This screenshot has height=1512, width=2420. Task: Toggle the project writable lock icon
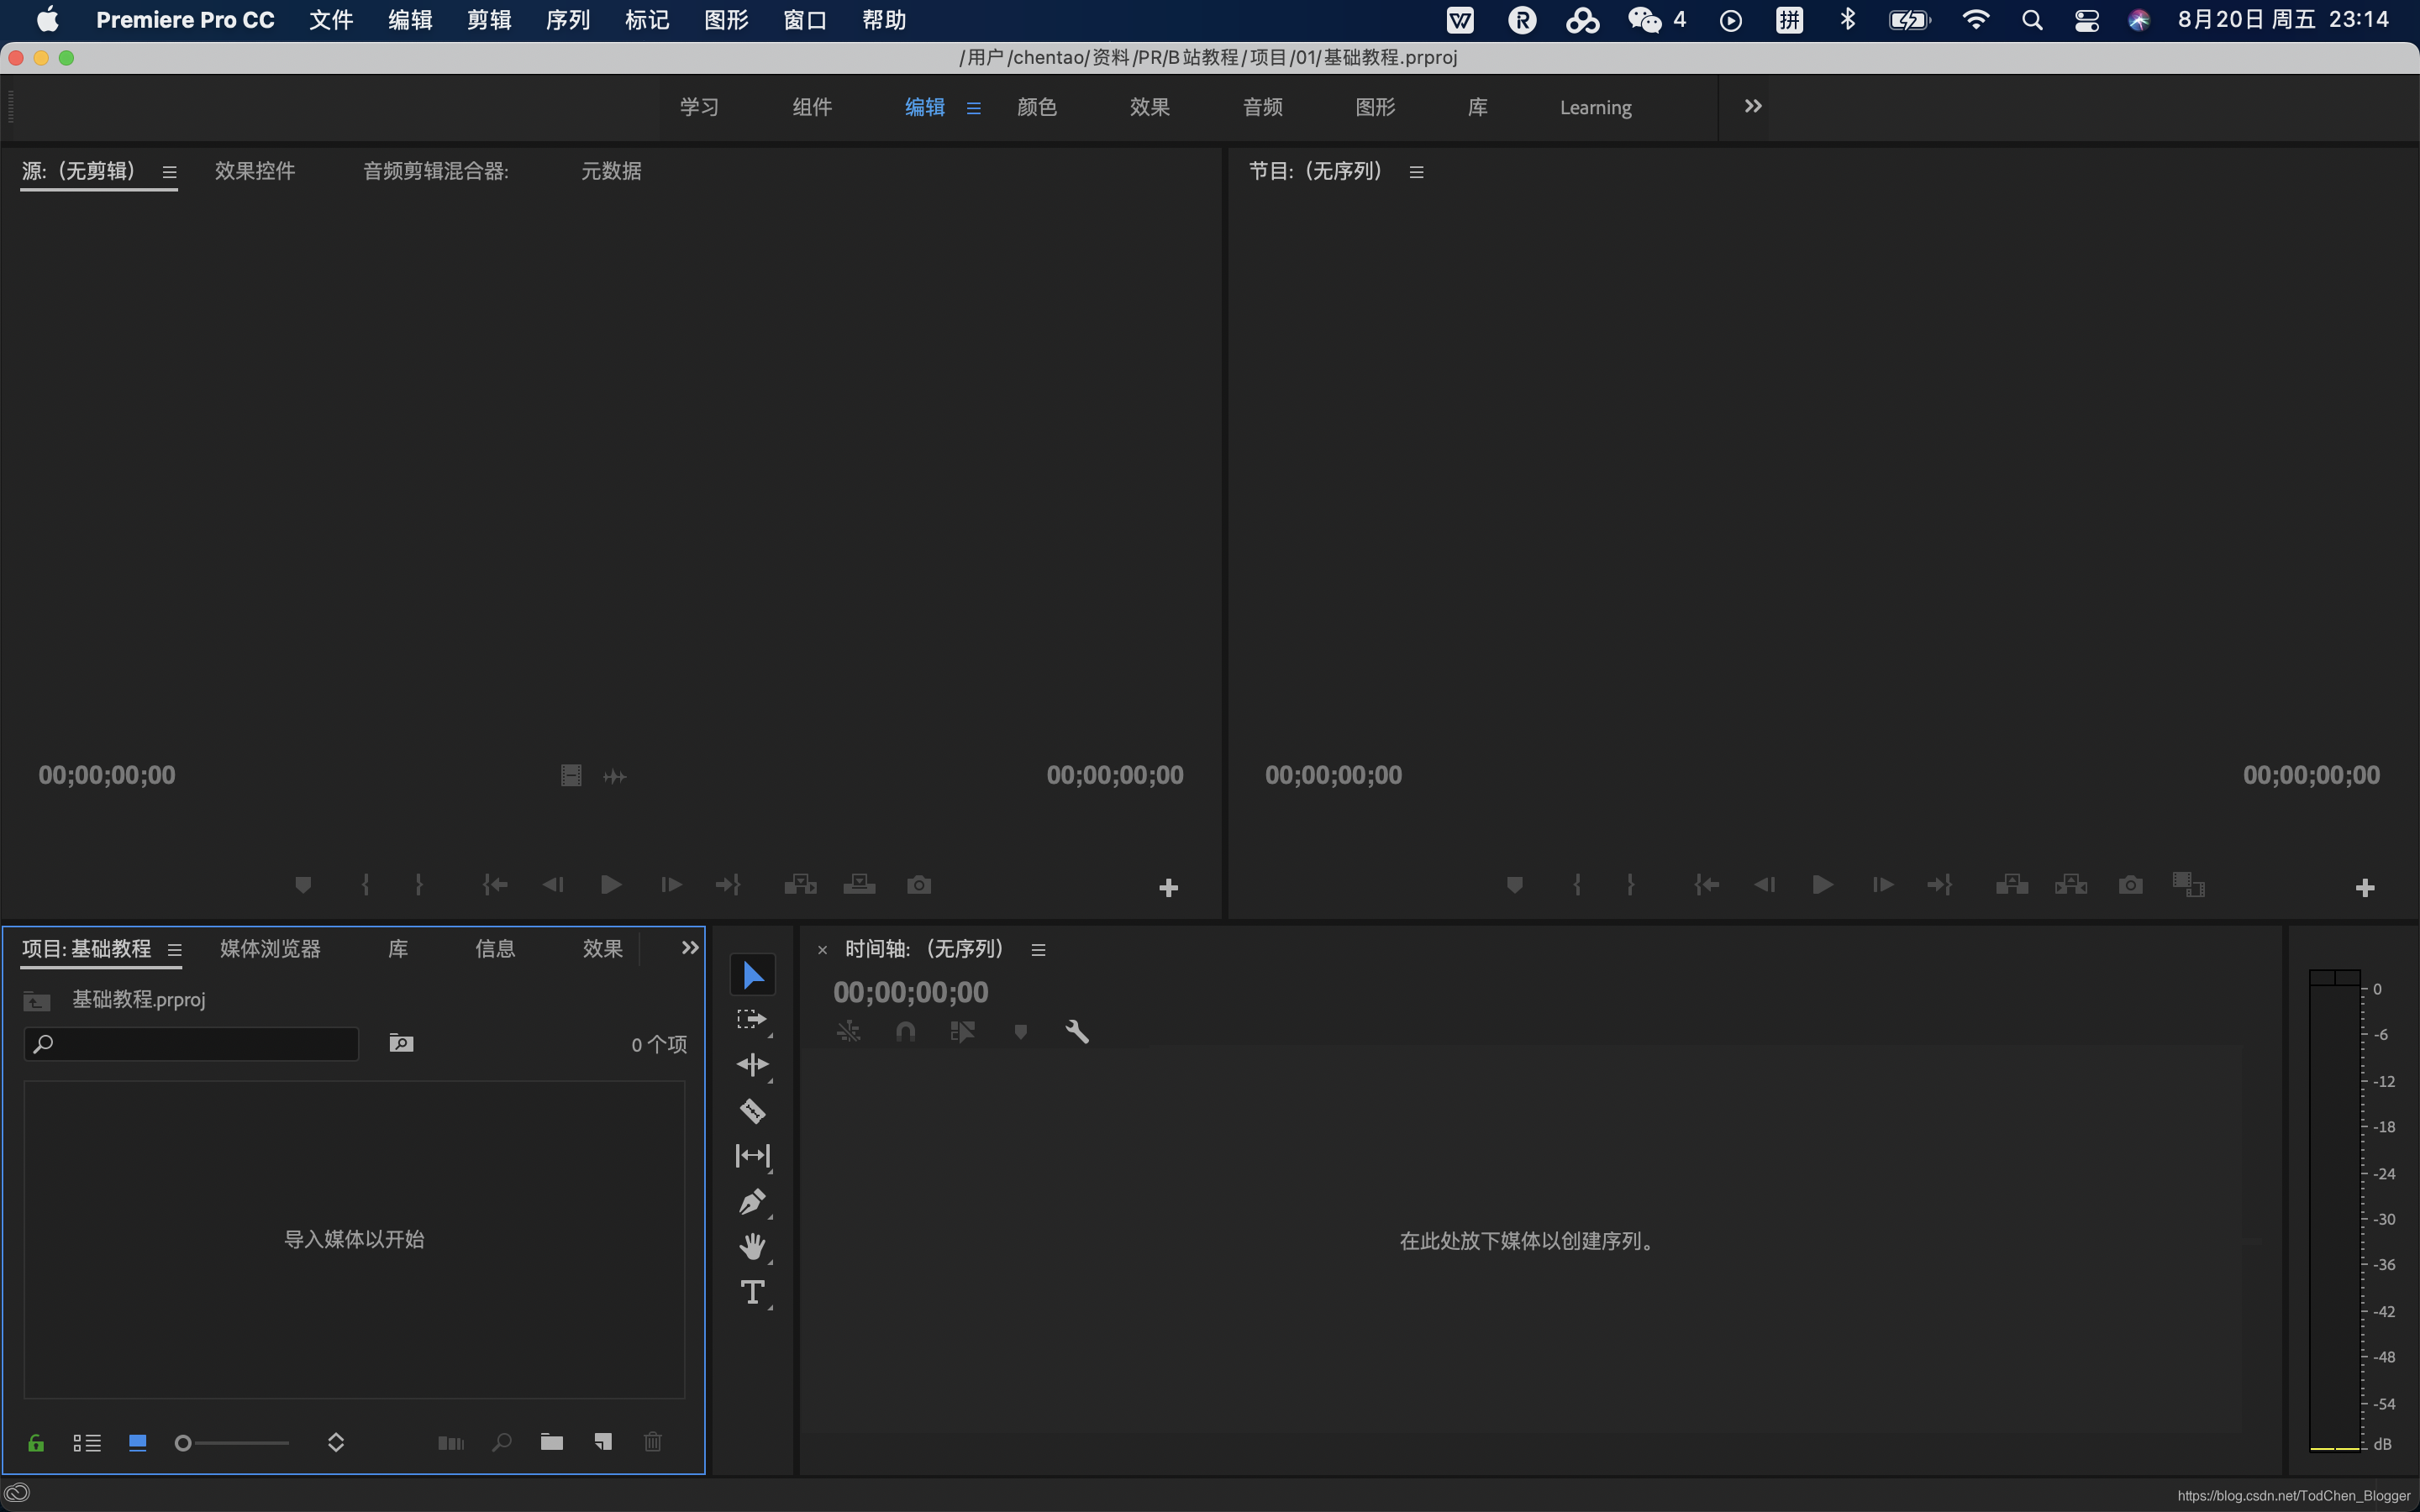tap(36, 1442)
